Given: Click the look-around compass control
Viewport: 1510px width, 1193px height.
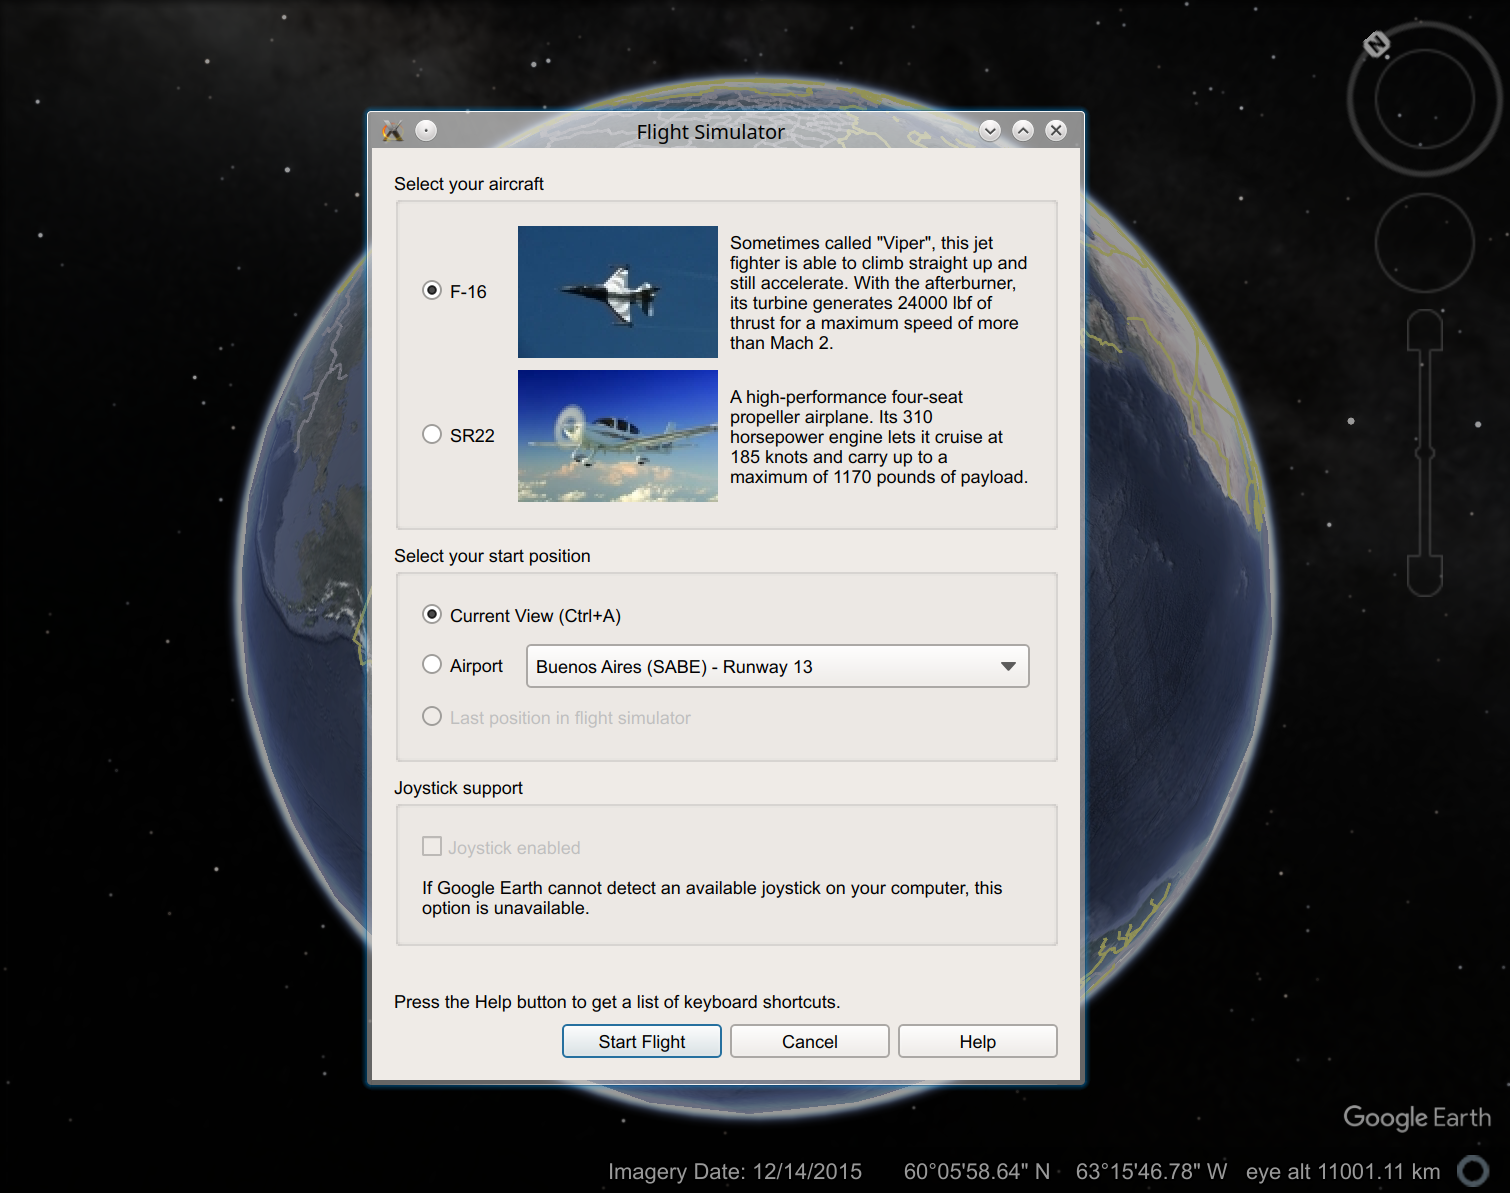Looking at the screenshot, I should [1425, 99].
